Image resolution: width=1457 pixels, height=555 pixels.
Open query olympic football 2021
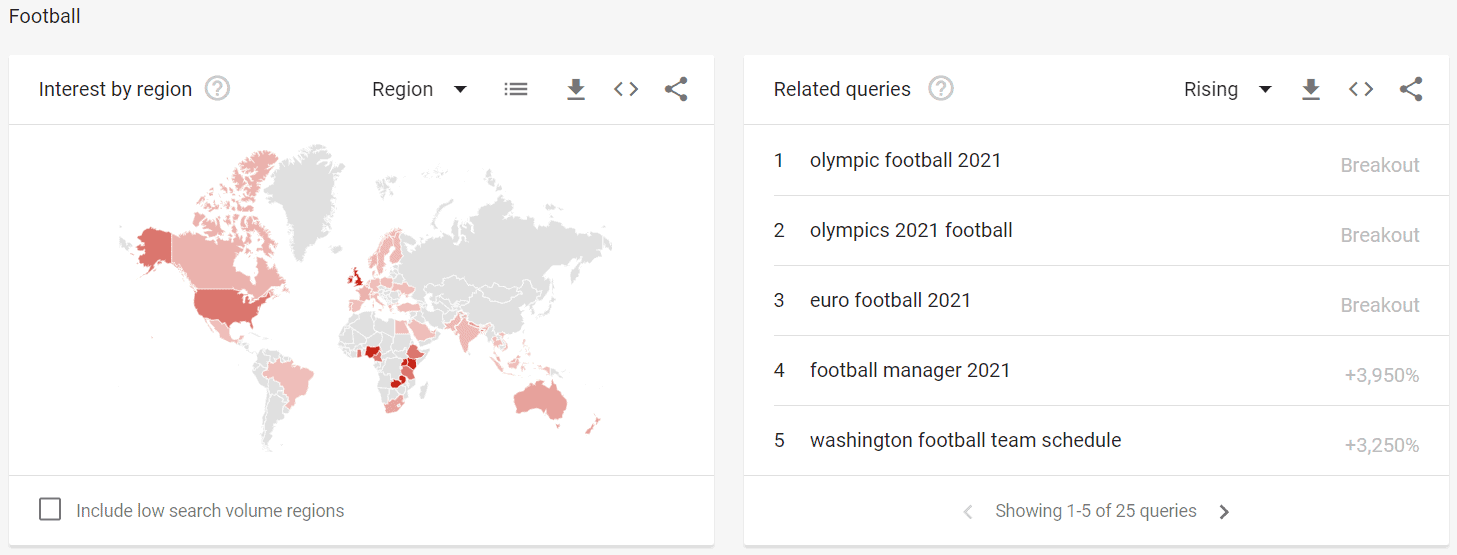click(x=905, y=161)
